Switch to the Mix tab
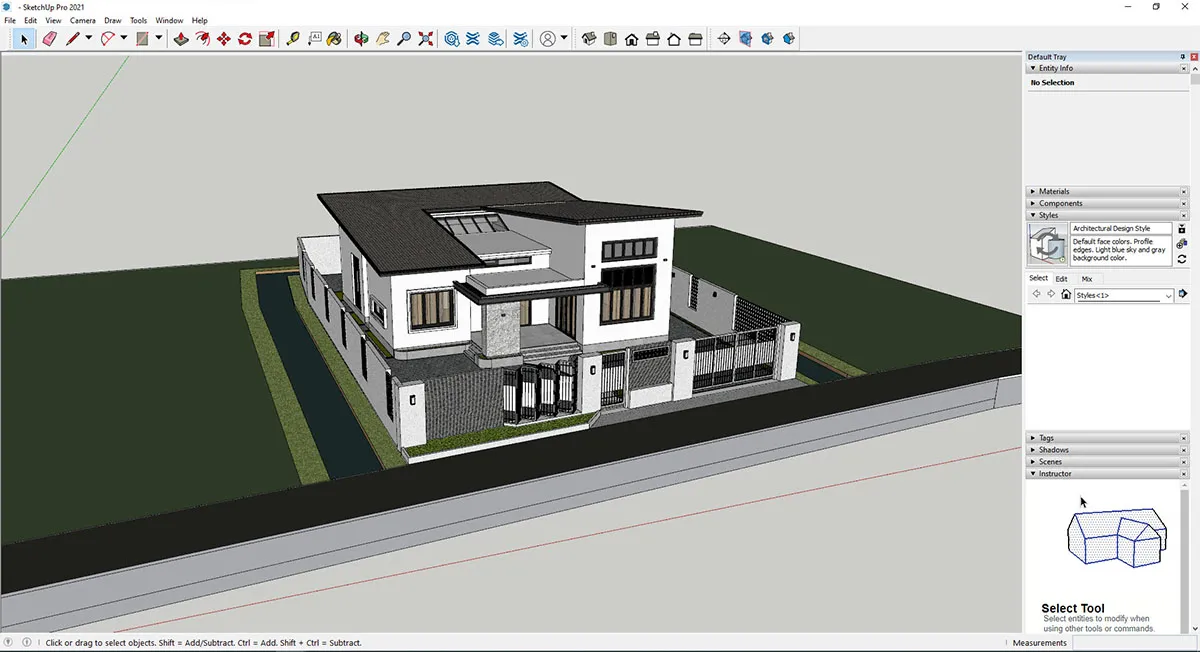This screenshot has width=1200, height=652. (1087, 278)
